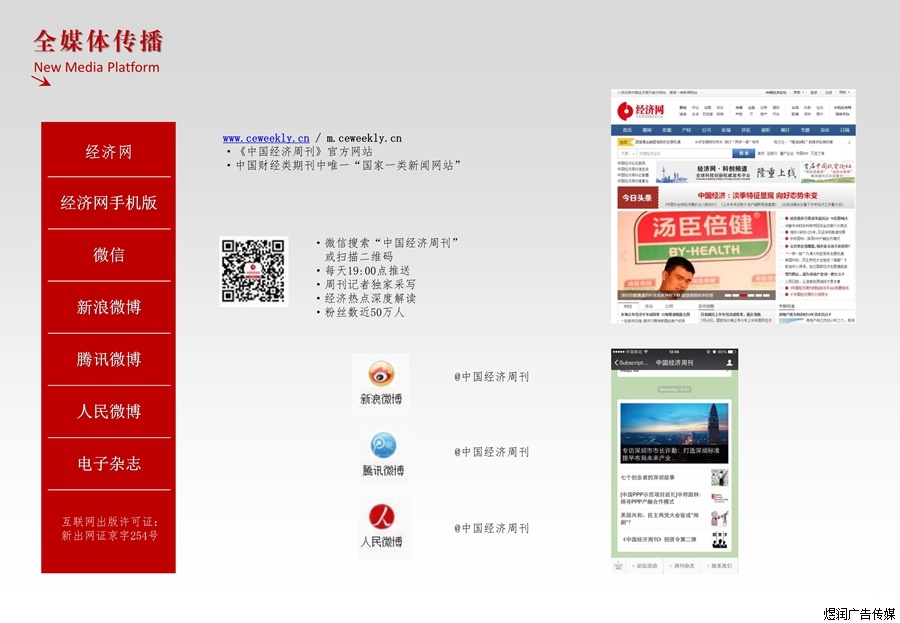The height and width of the screenshot is (623, 900).
Task: Tap the 《中国经济周刊》招贤令第二弹 article
Action: click(x=674, y=540)
